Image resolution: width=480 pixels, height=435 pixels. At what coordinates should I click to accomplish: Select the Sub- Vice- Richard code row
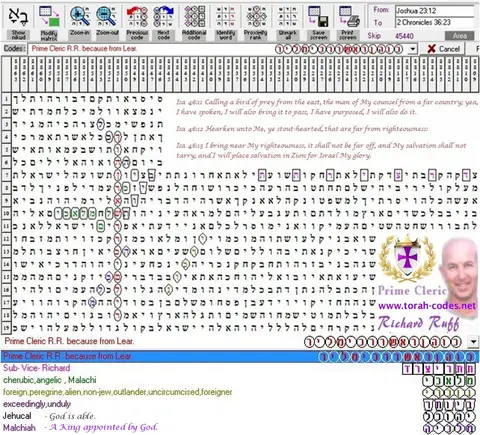pos(240,368)
